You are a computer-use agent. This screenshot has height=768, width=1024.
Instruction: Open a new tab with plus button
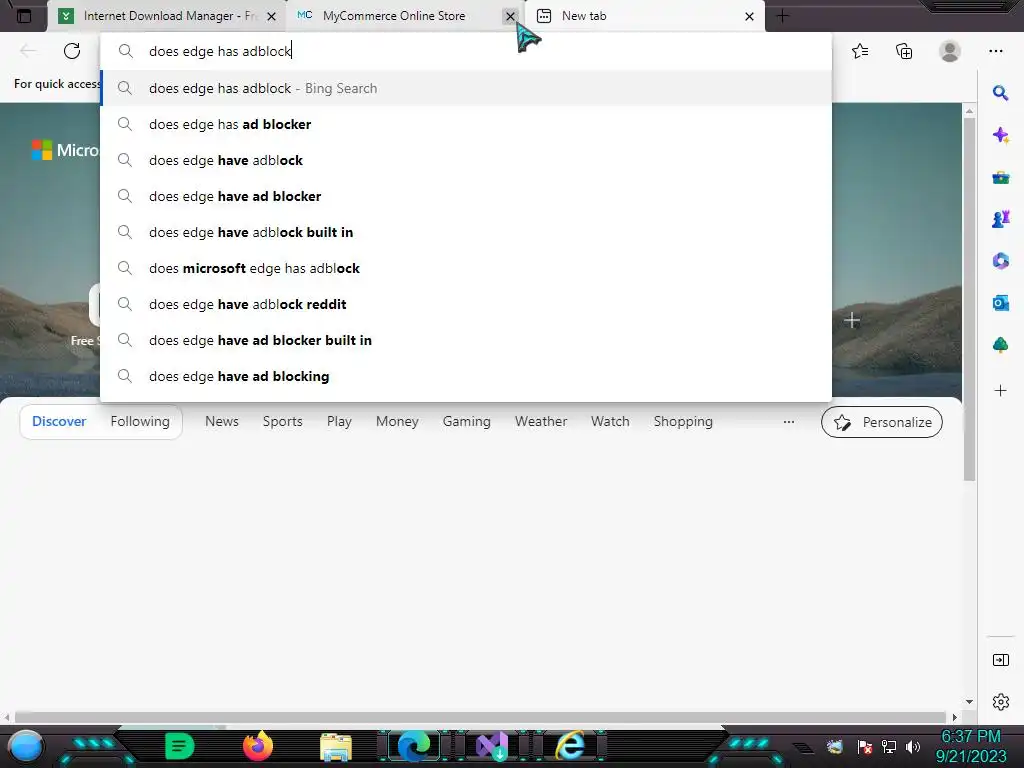(782, 16)
